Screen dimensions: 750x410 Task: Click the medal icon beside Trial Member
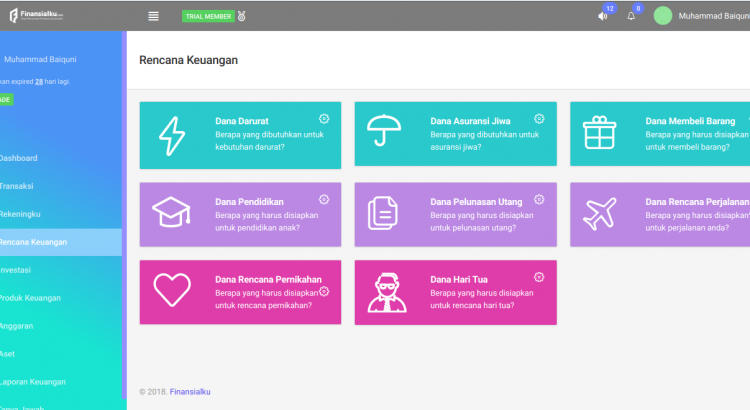coord(242,16)
